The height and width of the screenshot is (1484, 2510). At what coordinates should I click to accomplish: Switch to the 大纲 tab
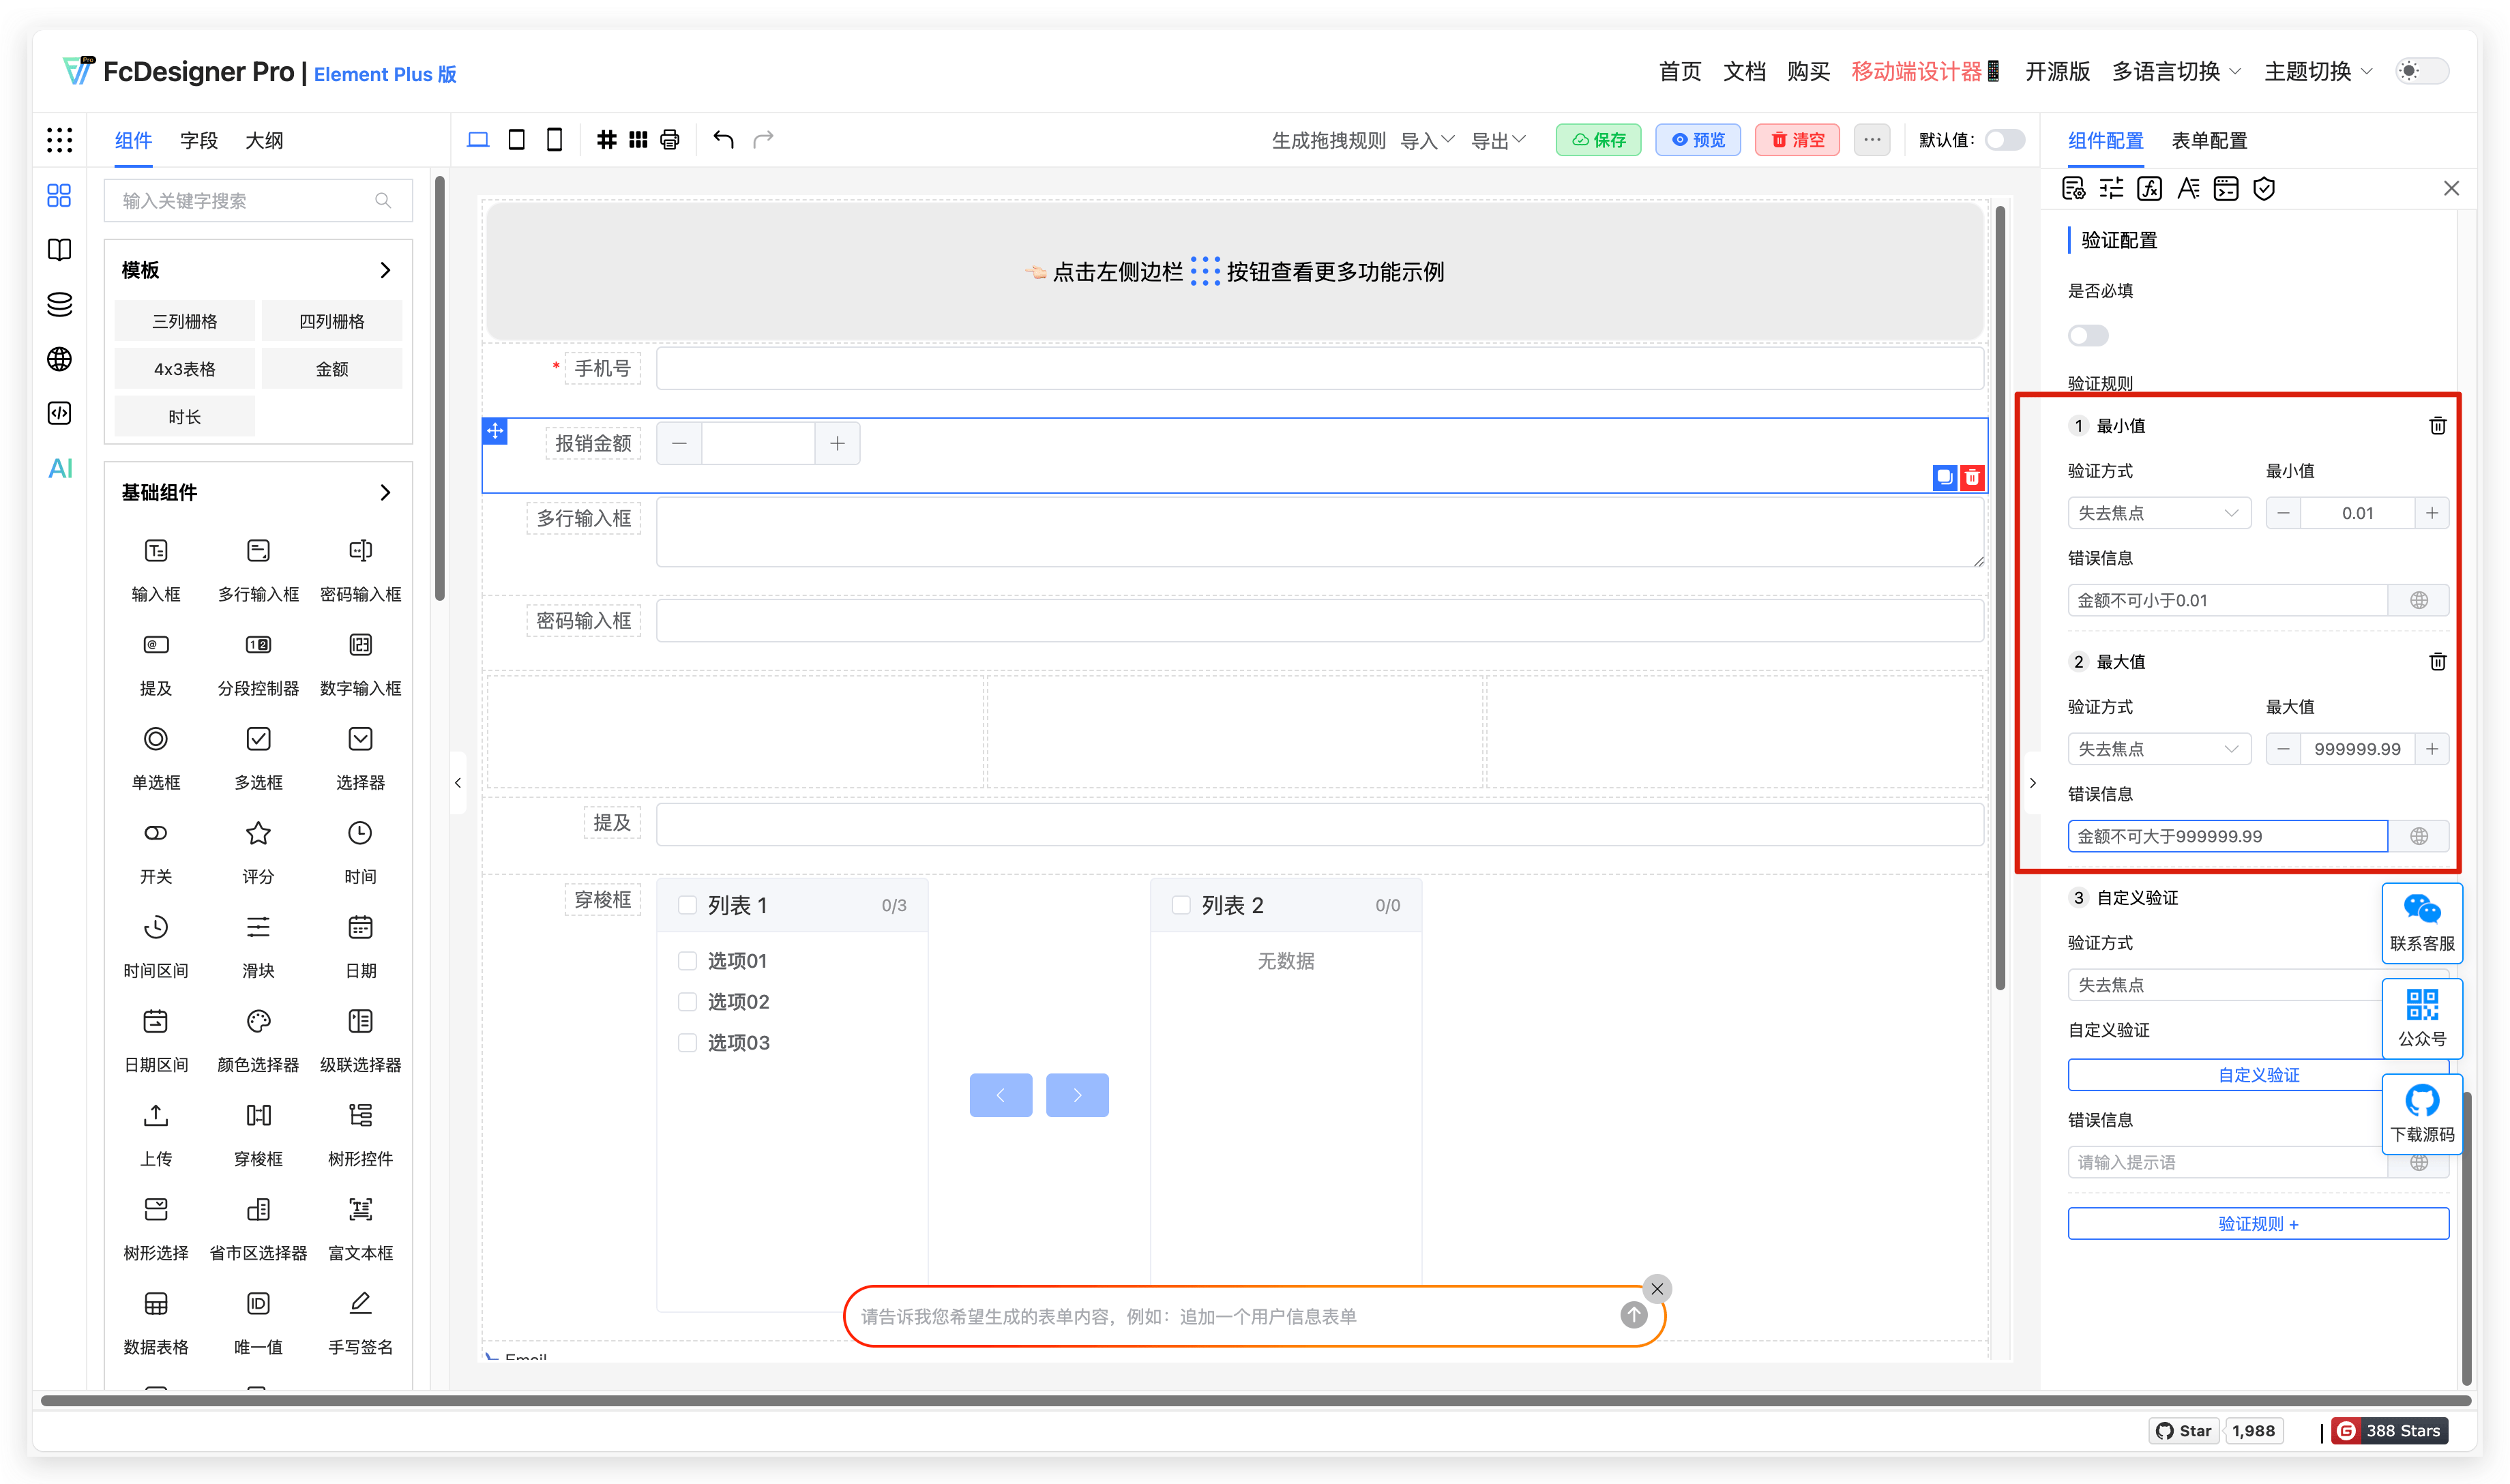click(x=264, y=141)
